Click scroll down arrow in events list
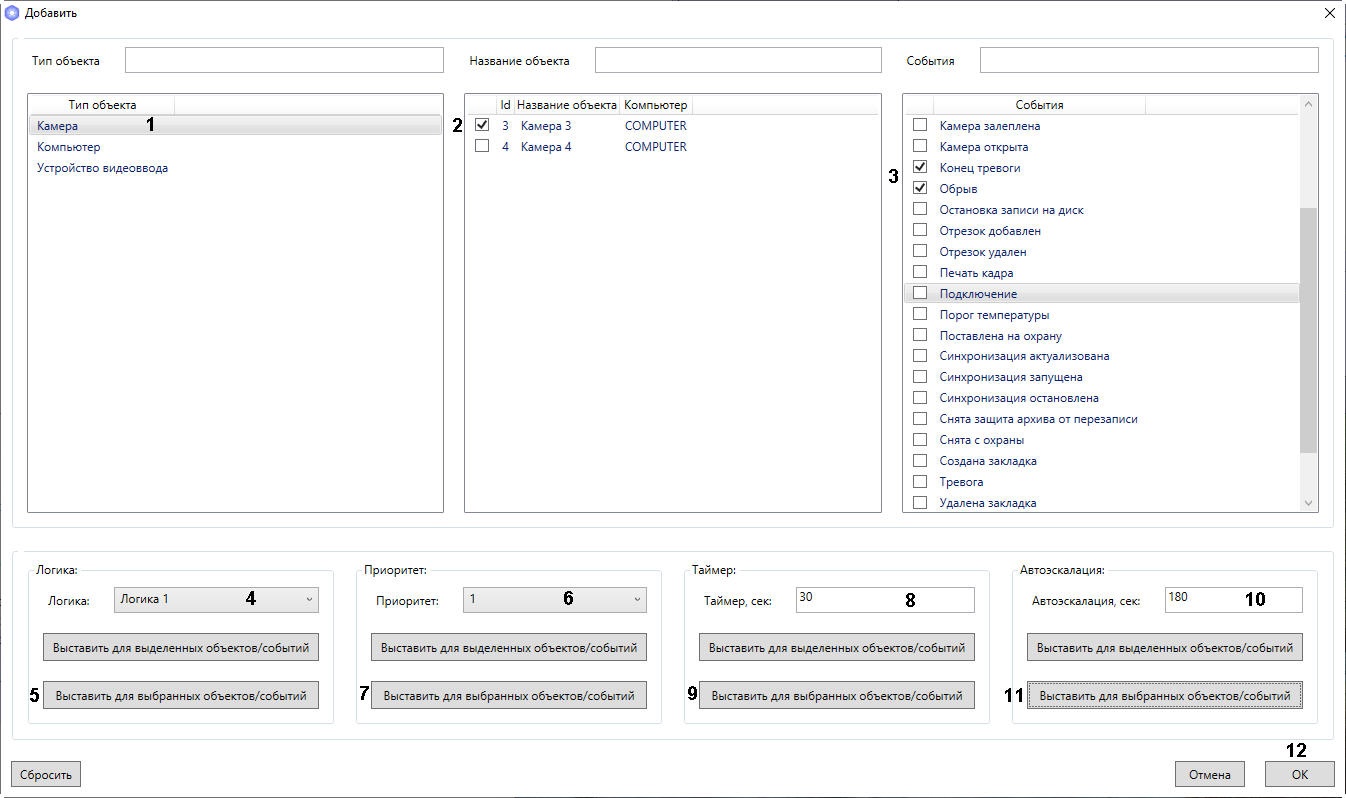This screenshot has height=798, width=1346. pyautogui.click(x=1308, y=503)
